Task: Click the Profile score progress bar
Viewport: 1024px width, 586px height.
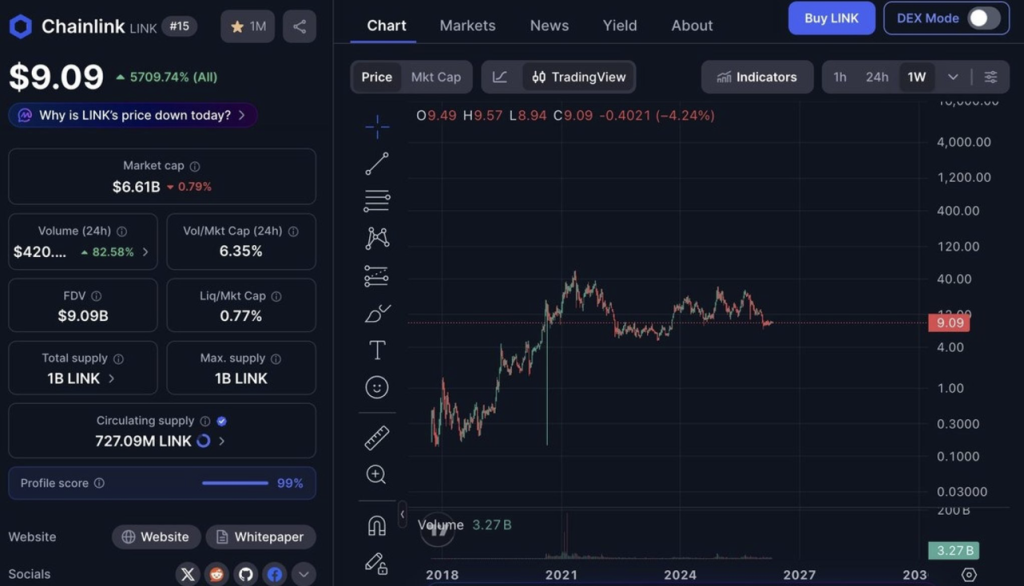Action: coord(235,483)
